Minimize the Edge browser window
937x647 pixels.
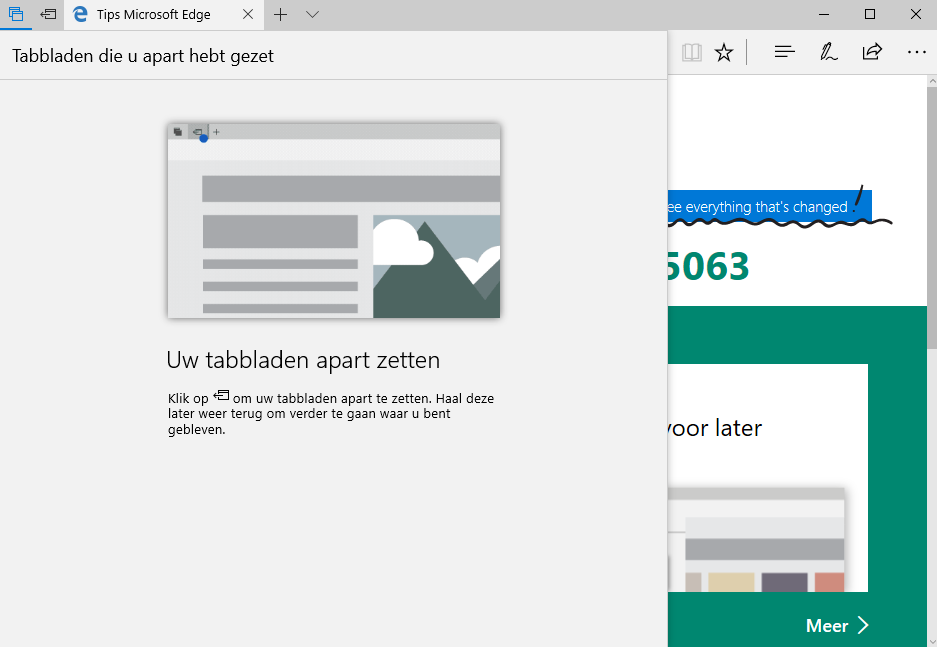pyautogui.click(x=824, y=14)
